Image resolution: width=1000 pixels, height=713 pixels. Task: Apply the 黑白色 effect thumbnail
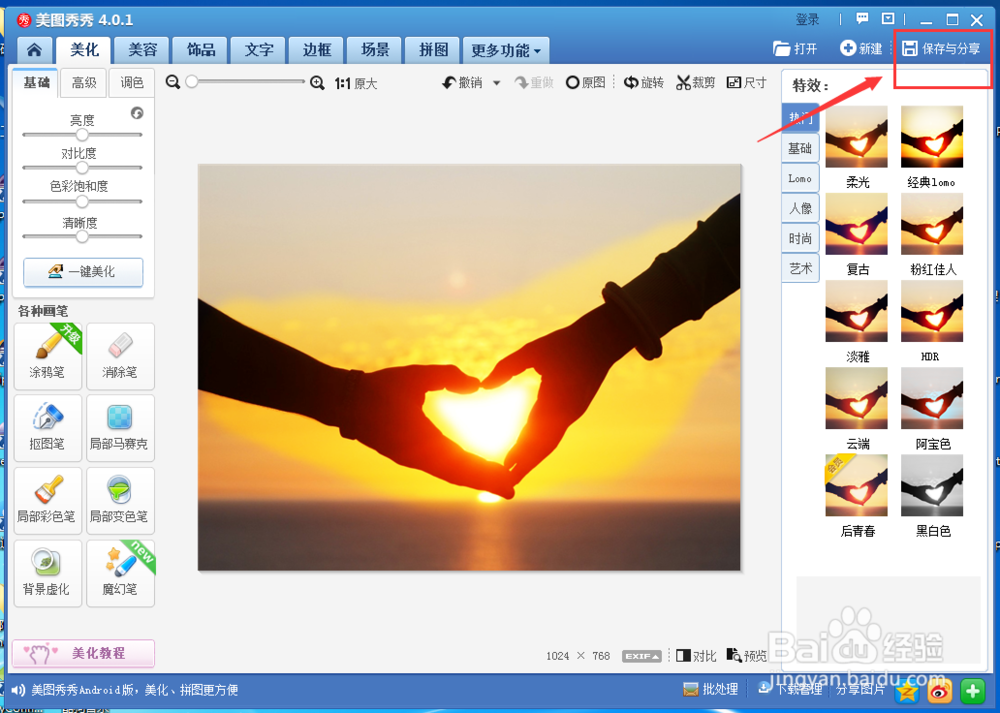[932, 485]
